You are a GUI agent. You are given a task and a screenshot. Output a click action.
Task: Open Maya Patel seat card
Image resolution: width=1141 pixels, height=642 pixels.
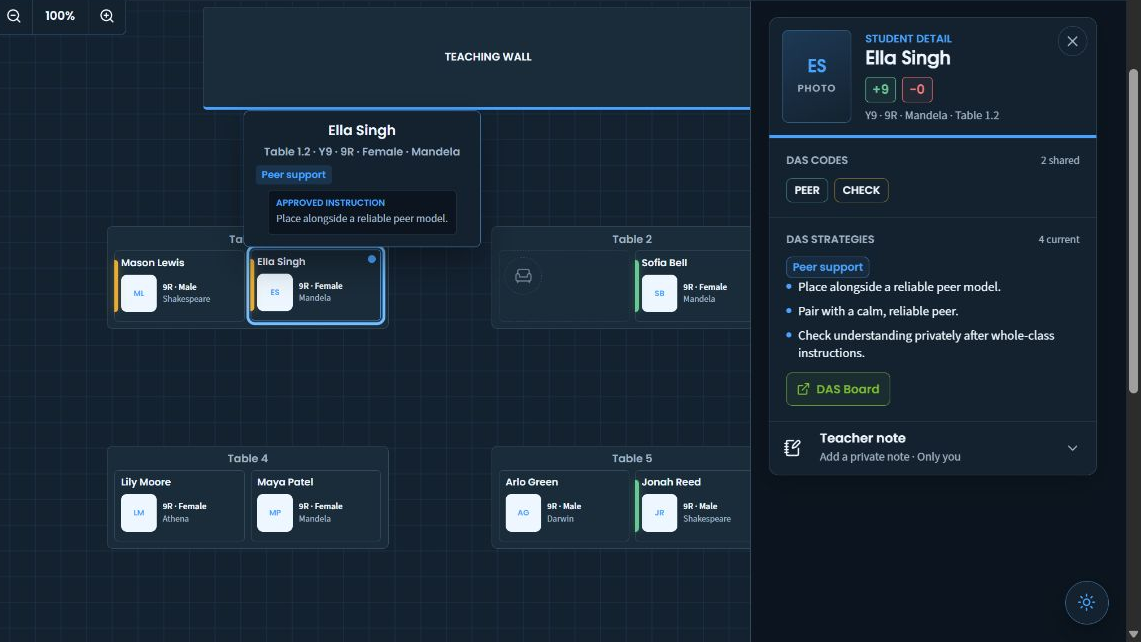coord(315,505)
